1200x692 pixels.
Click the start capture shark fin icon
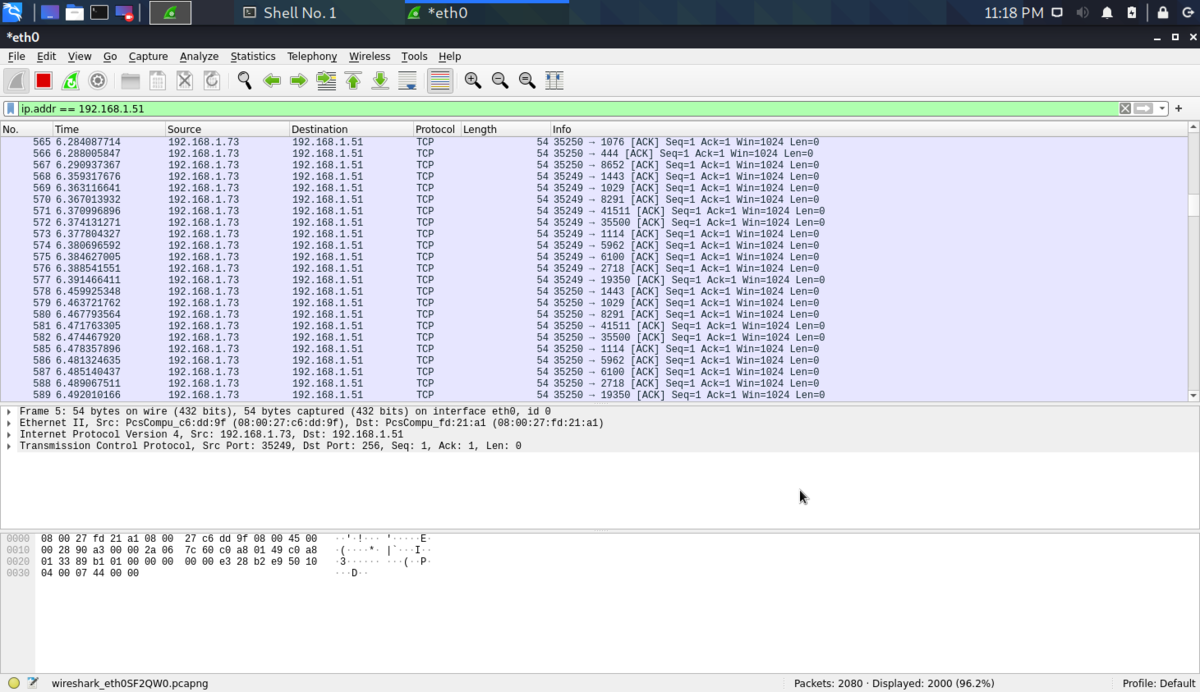(16, 81)
